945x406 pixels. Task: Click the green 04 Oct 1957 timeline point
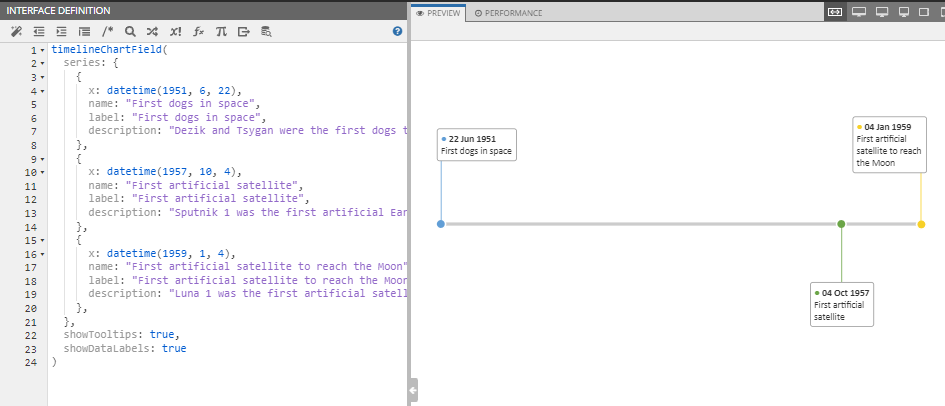(841, 224)
